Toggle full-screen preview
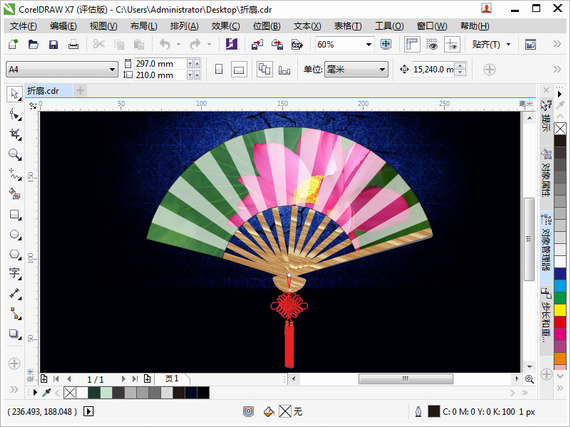The height and width of the screenshot is (427, 570). point(386,44)
